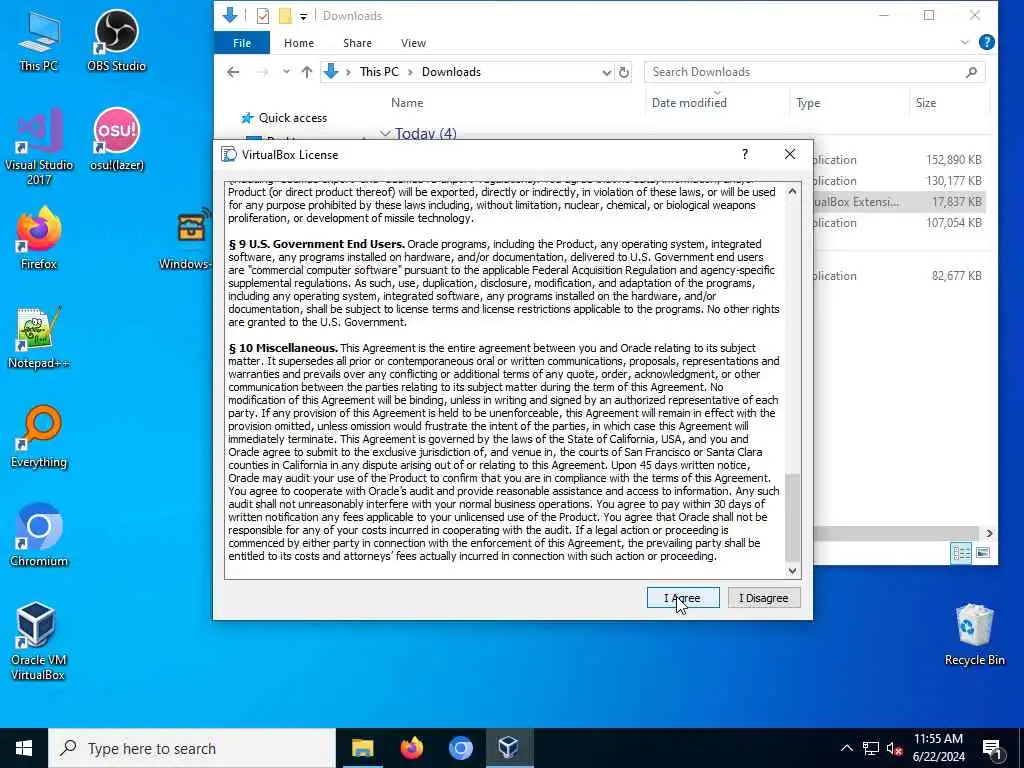Open the View ribbon tab
The image size is (1024, 768).
pos(413,43)
